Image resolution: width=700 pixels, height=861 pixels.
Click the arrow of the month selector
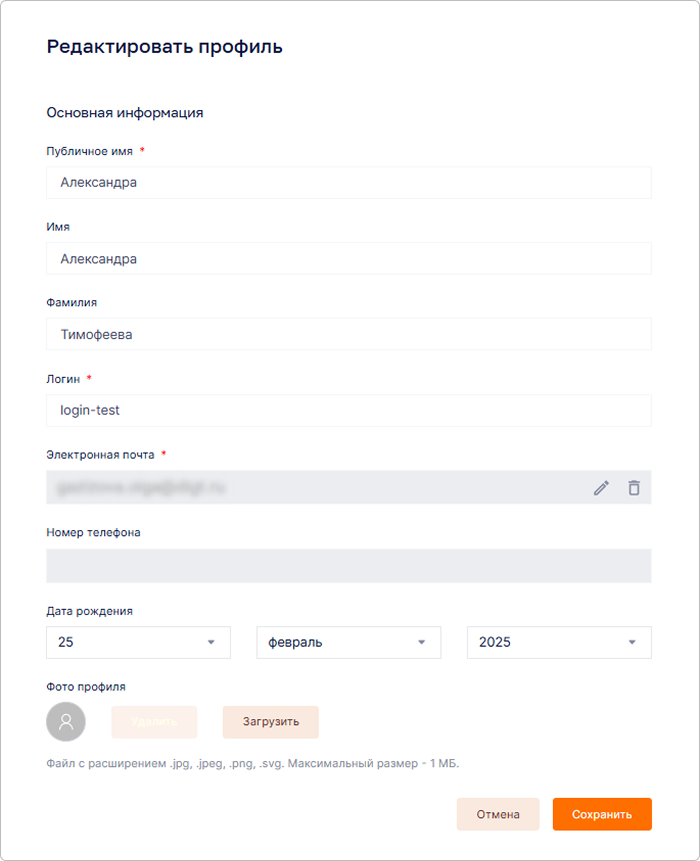coord(422,642)
